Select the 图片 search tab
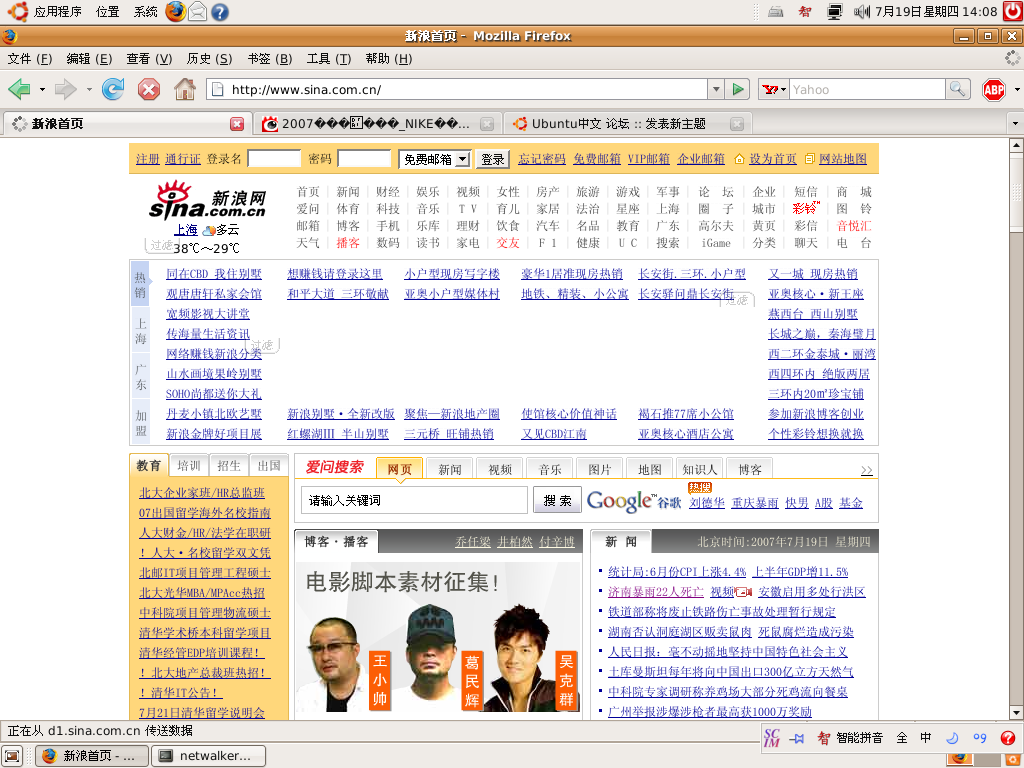 [600, 469]
